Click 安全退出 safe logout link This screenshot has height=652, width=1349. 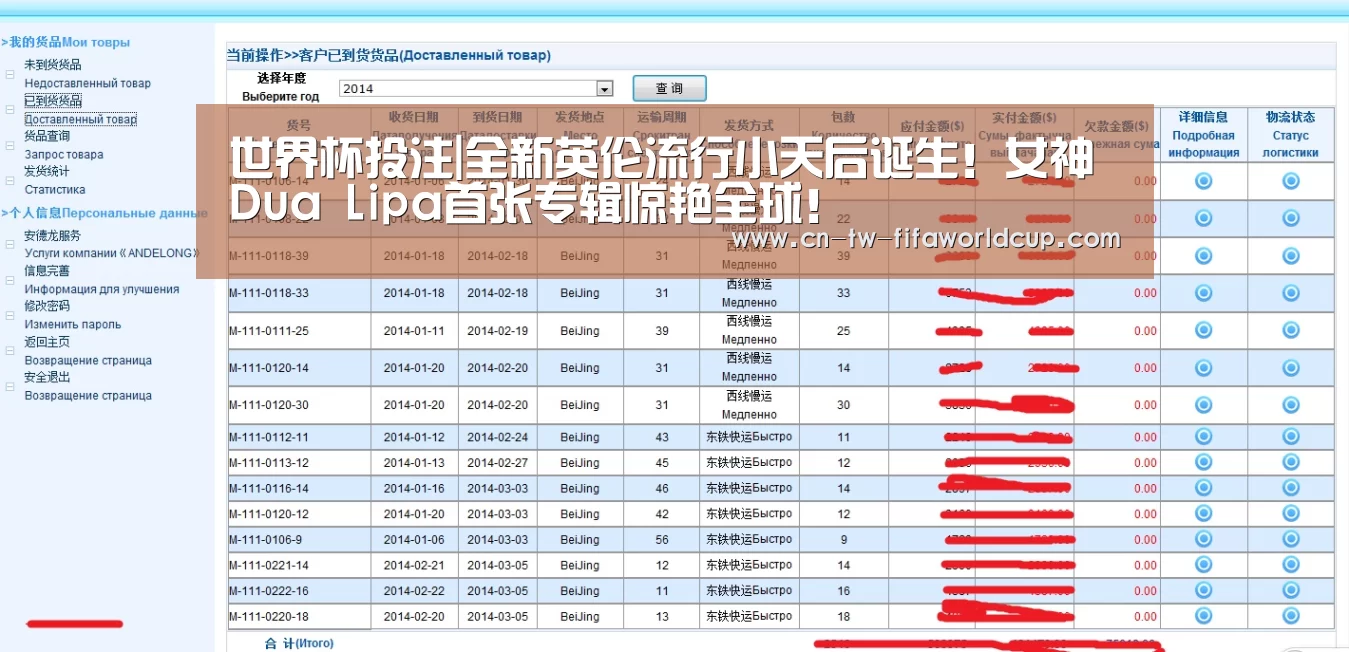pos(88,386)
